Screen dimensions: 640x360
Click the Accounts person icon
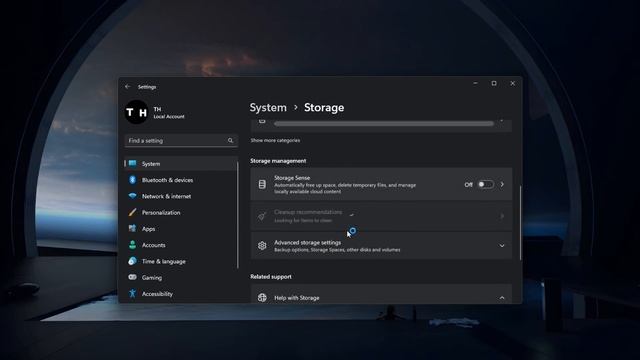click(x=132, y=245)
